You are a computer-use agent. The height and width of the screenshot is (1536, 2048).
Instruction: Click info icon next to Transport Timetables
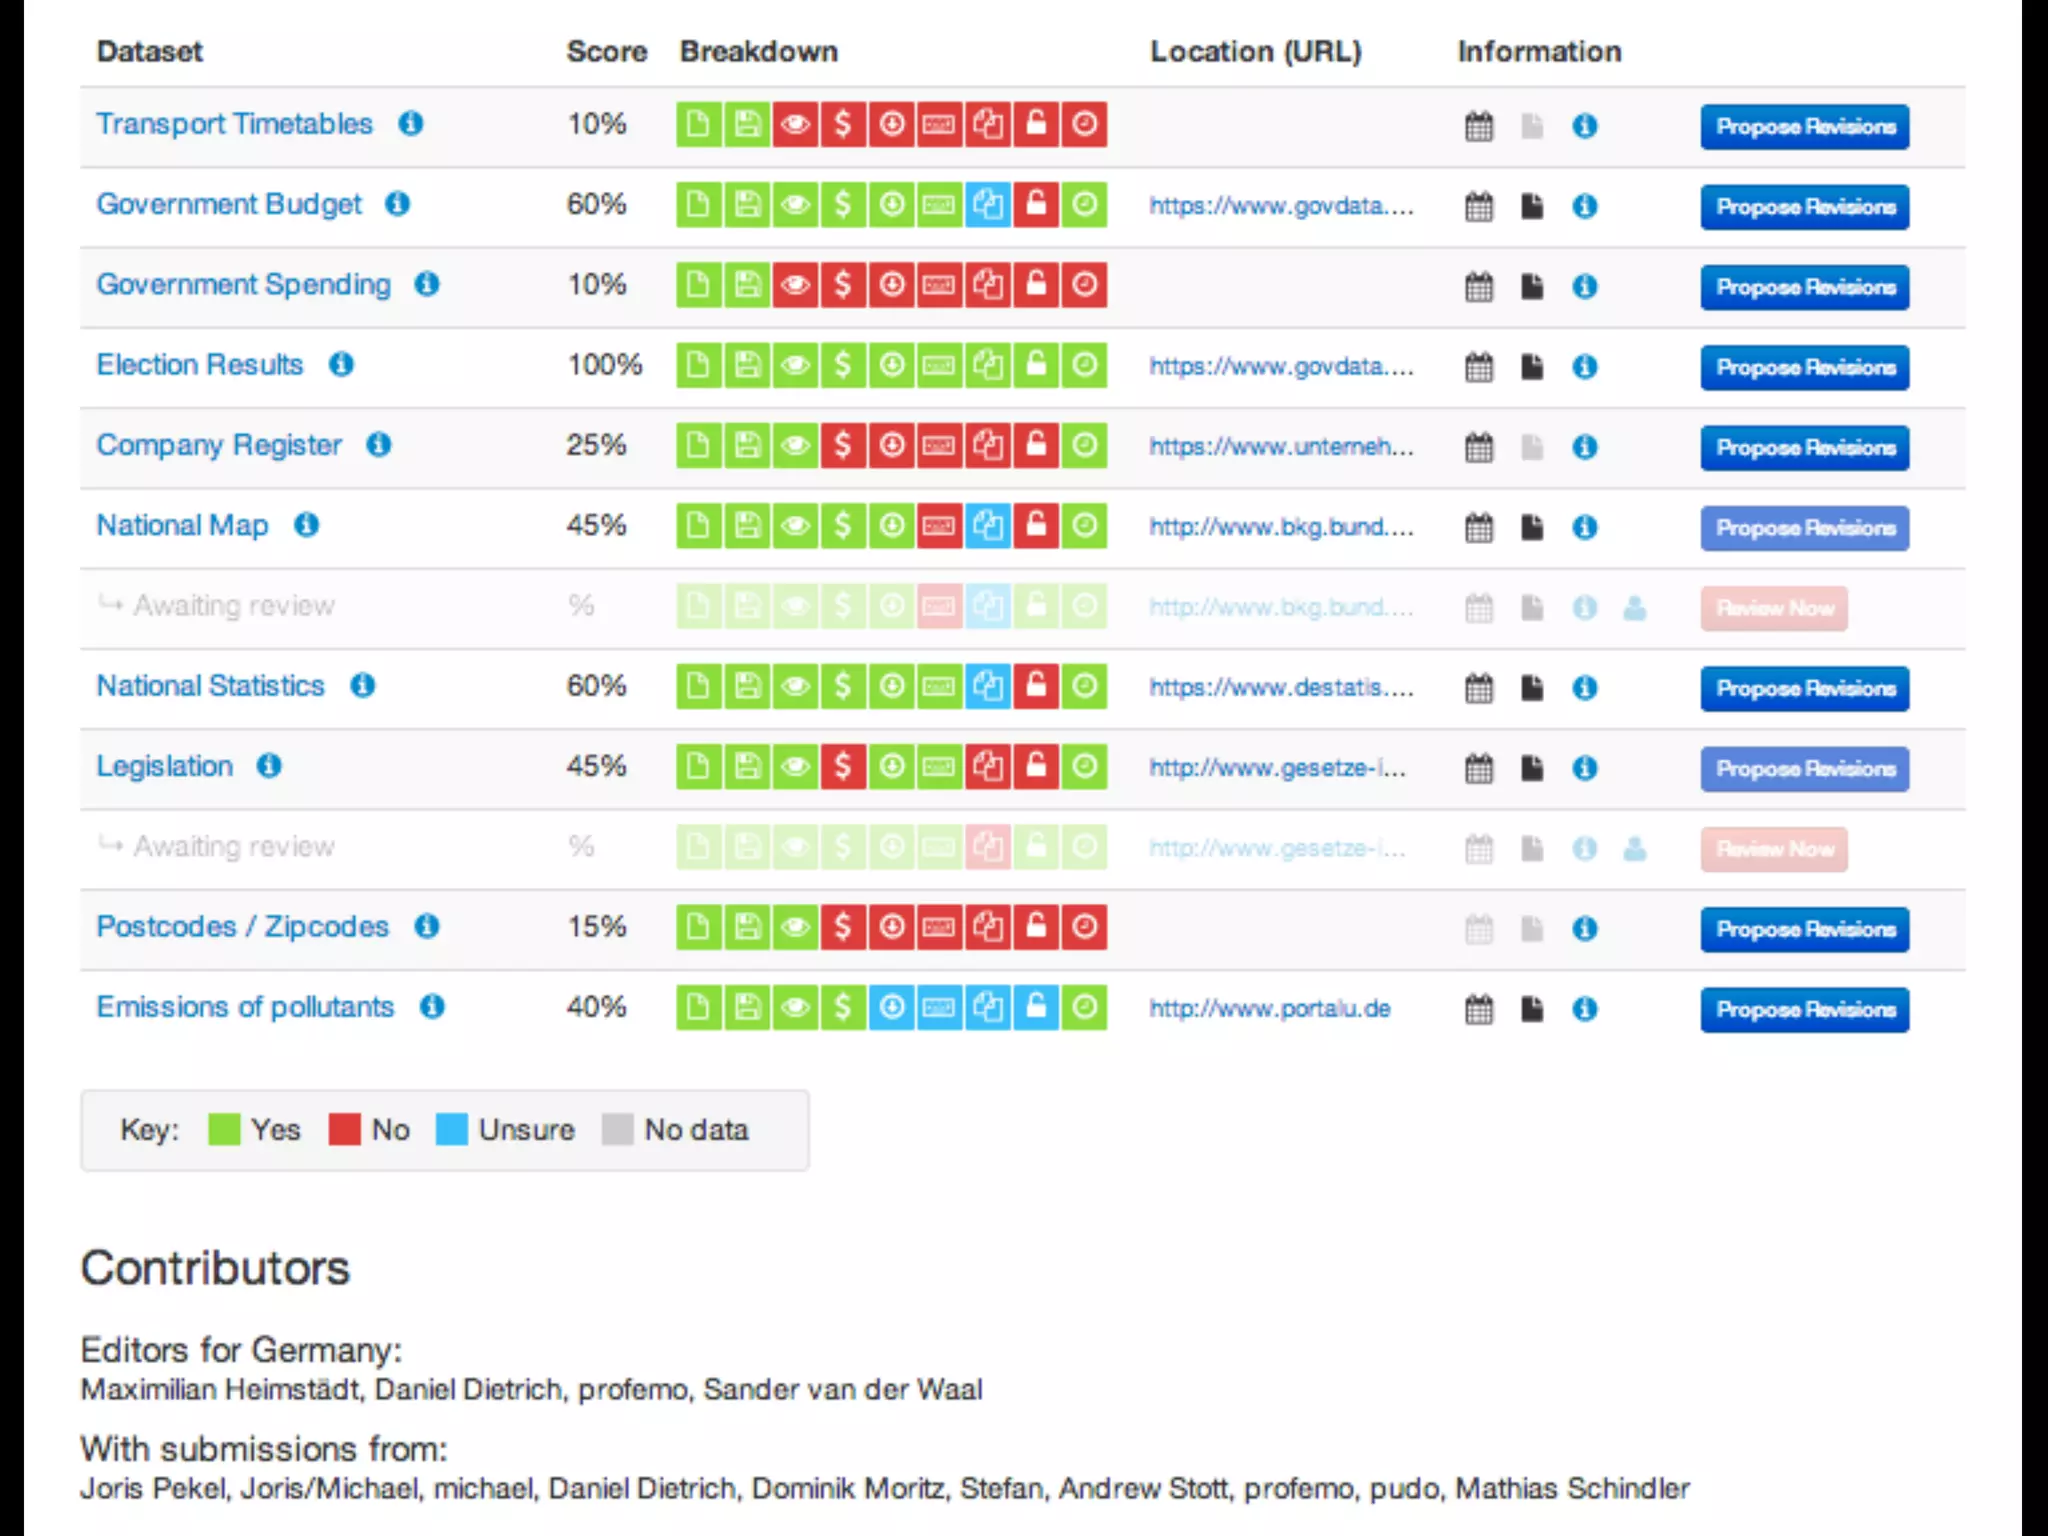click(410, 124)
